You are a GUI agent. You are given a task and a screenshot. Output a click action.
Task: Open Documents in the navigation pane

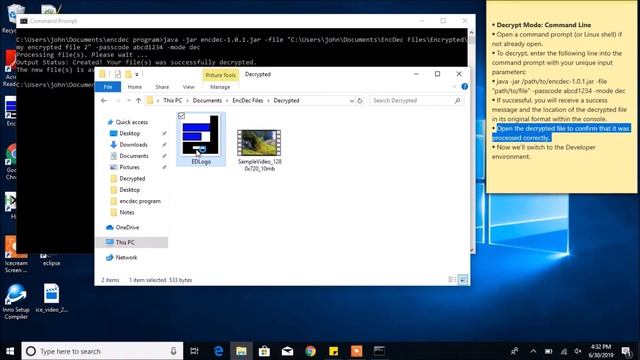click(133, 156)
